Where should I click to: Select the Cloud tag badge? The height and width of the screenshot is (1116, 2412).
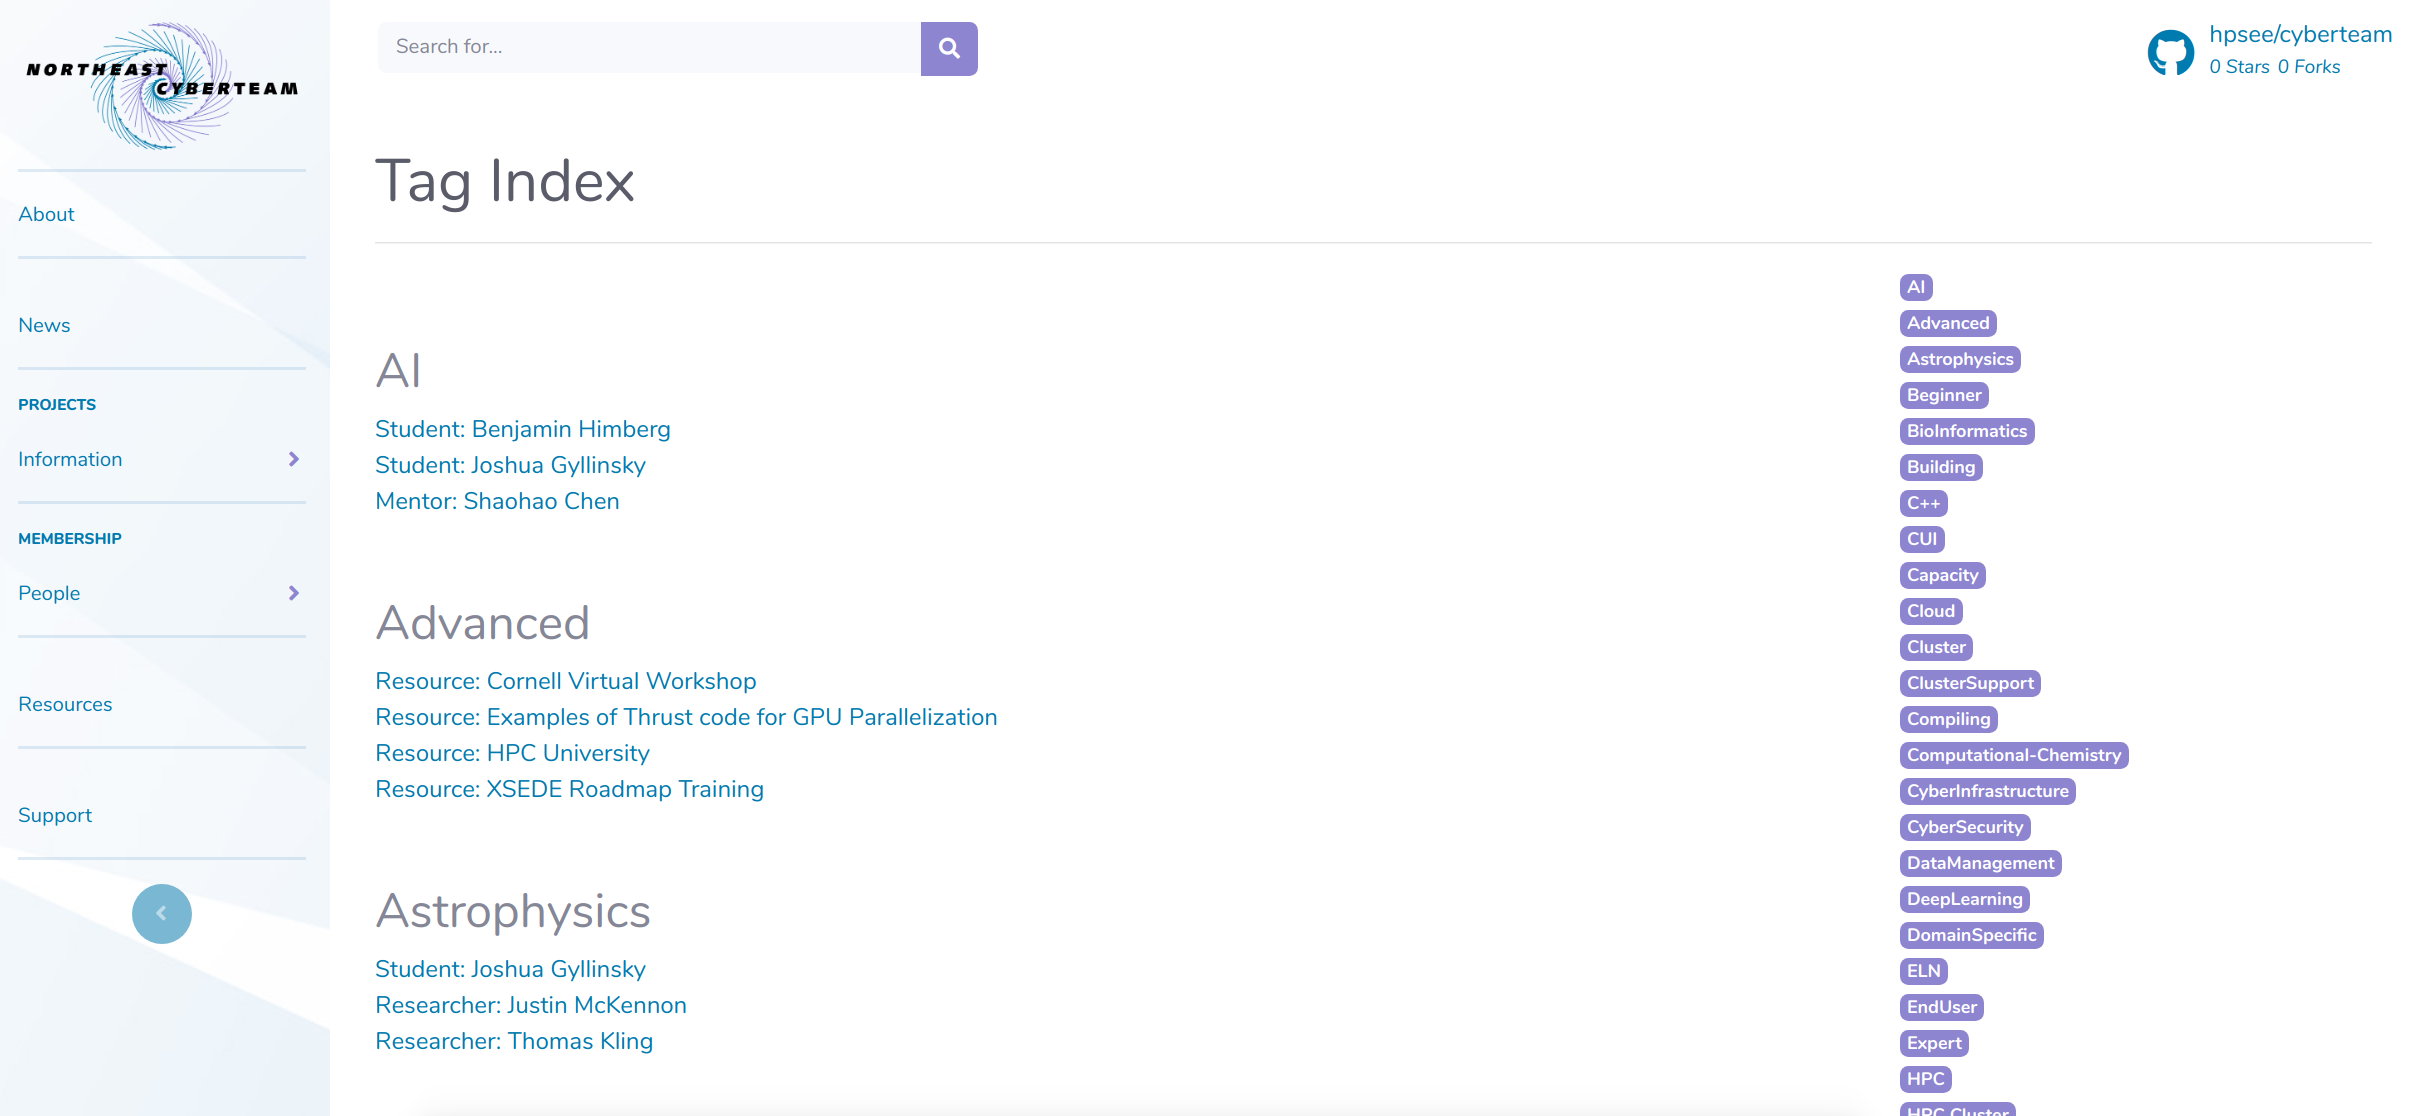pyautogui.click(x=1931, y=611)
